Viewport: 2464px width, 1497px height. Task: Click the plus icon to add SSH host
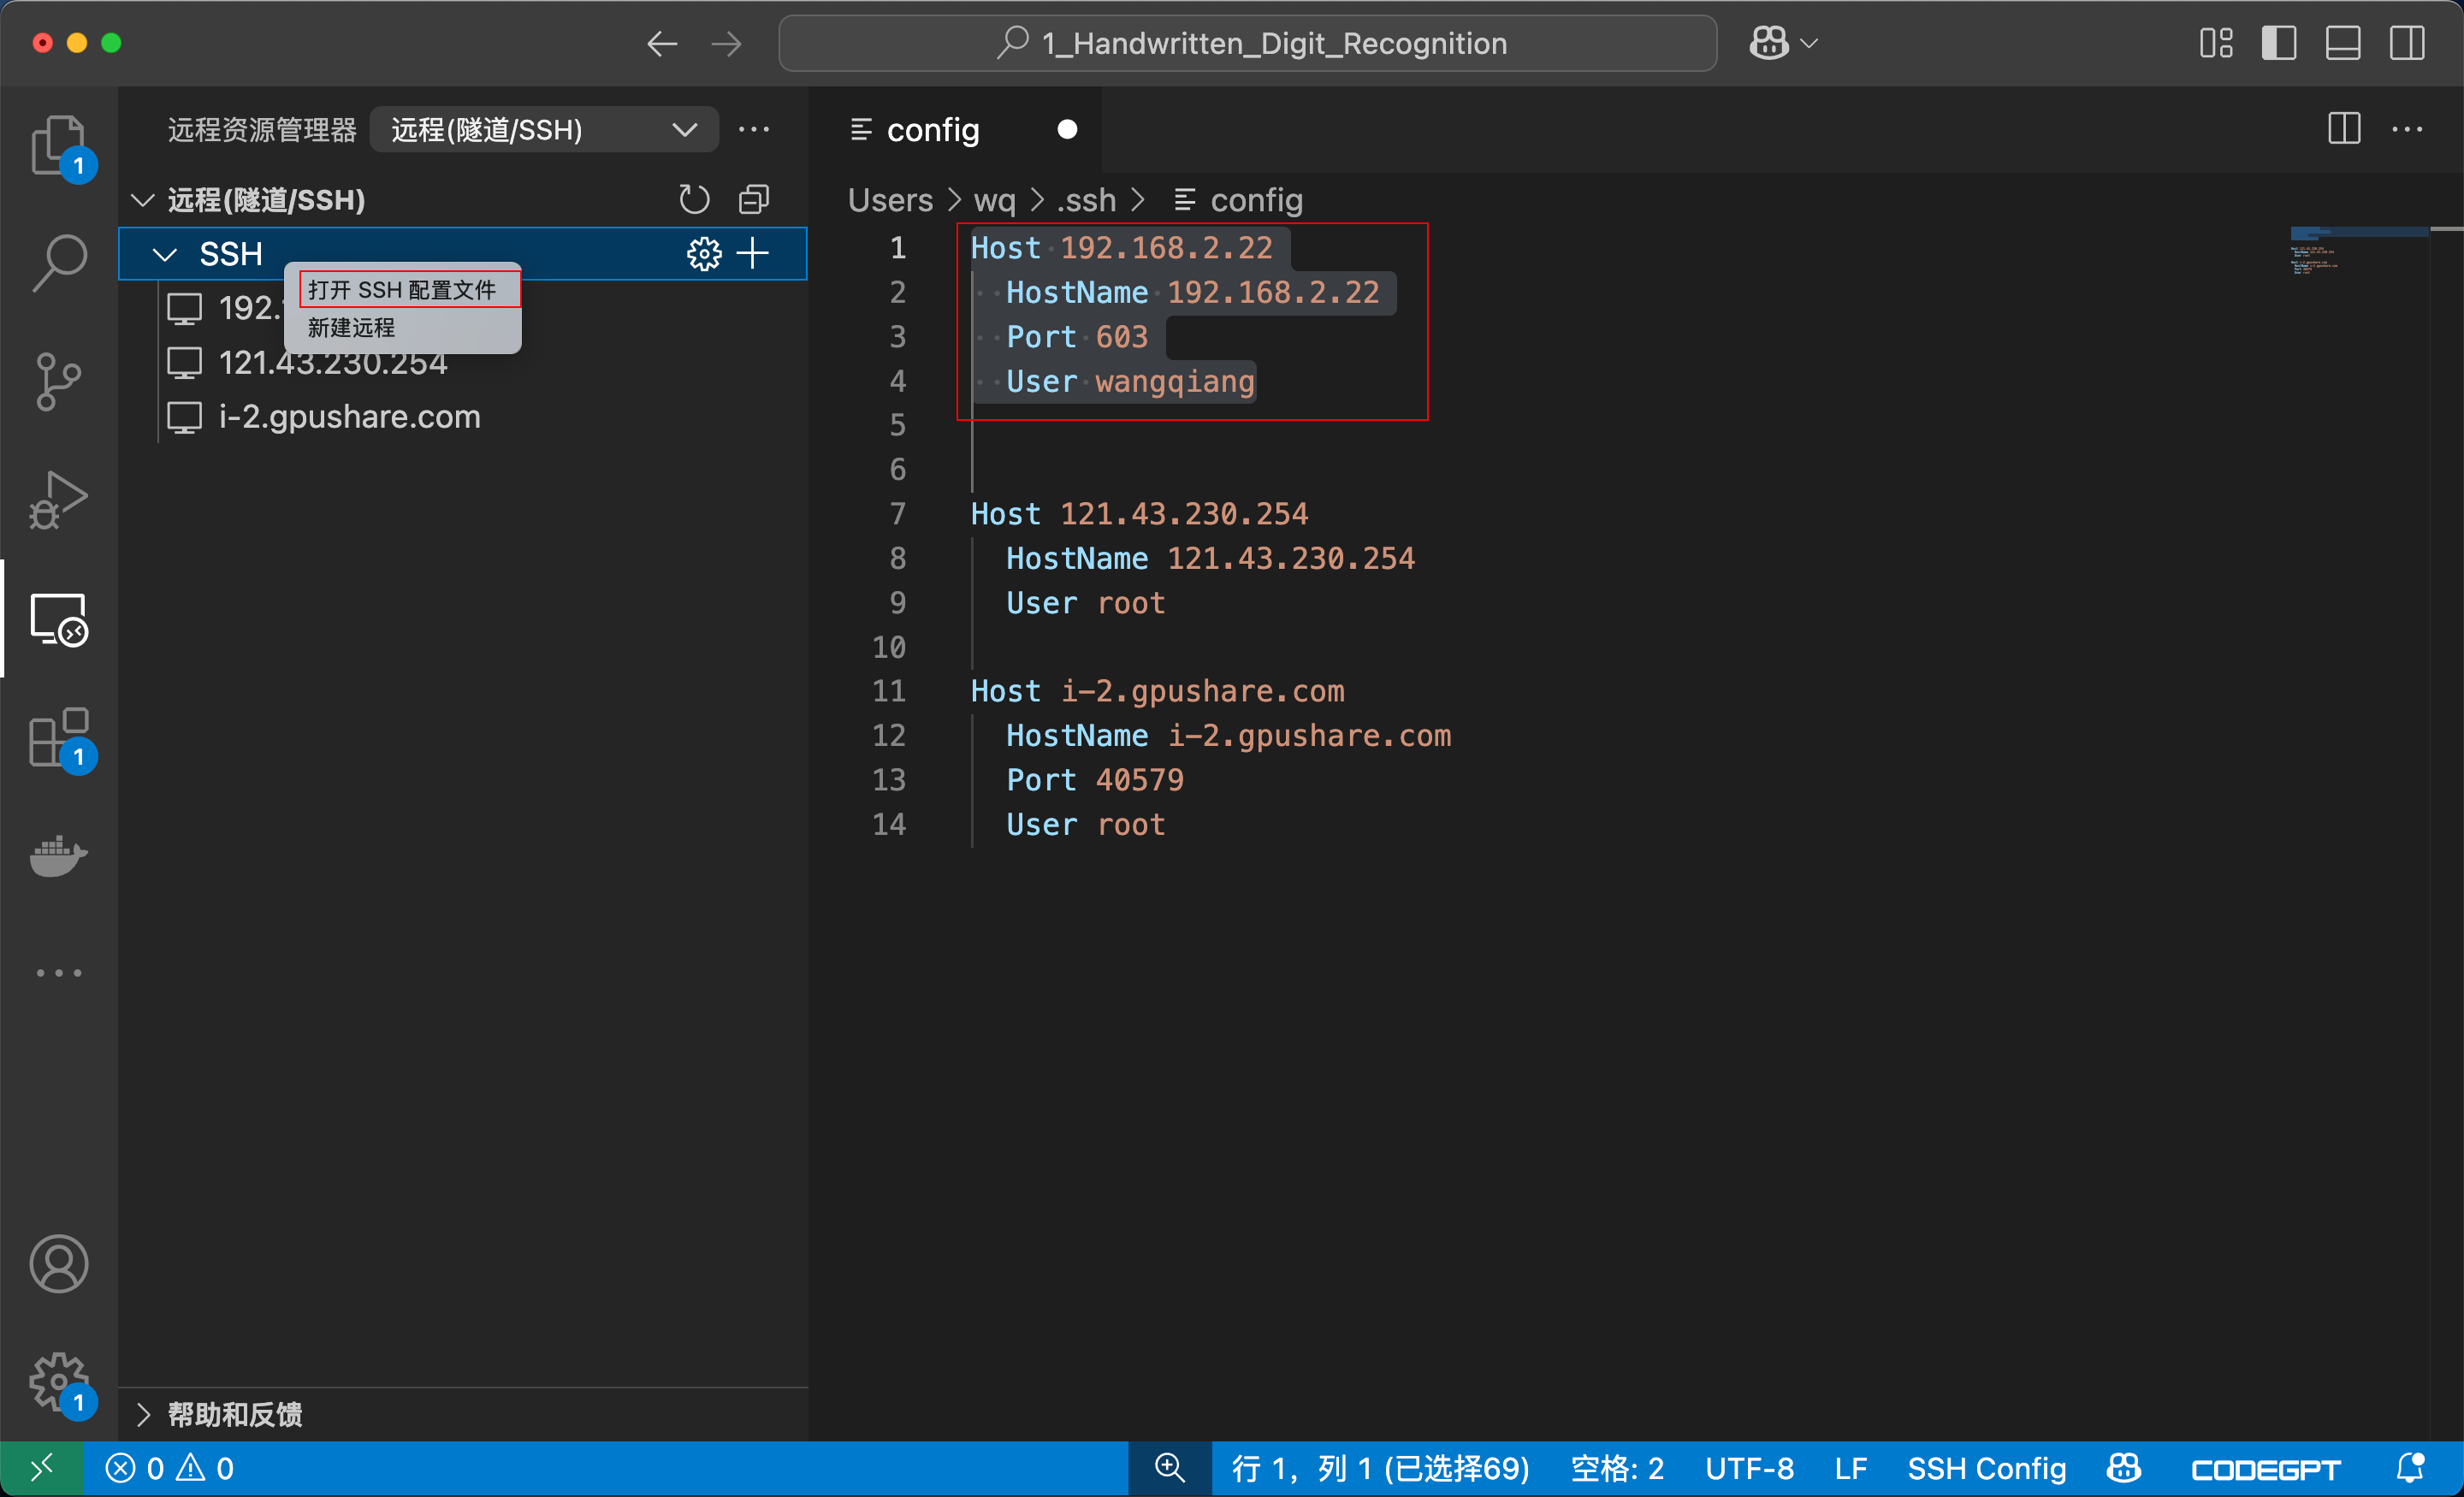[x=753, y=254]
